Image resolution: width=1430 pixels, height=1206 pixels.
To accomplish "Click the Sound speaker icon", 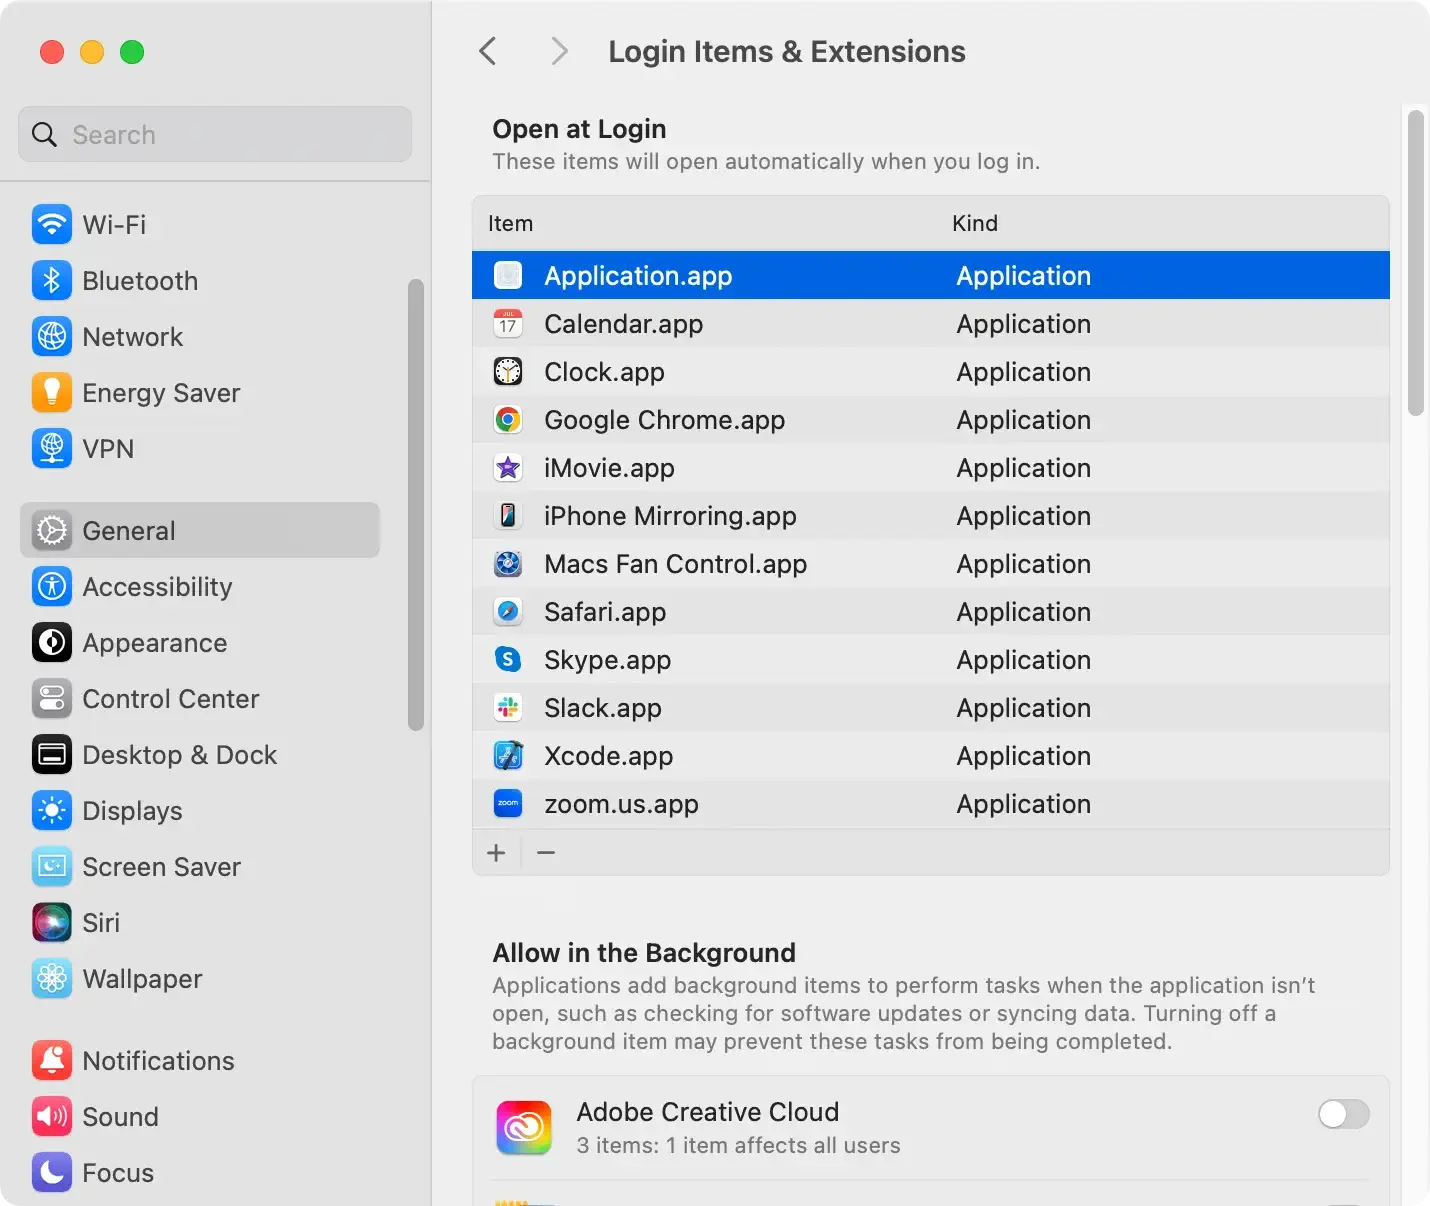I will click(52, 1116).
